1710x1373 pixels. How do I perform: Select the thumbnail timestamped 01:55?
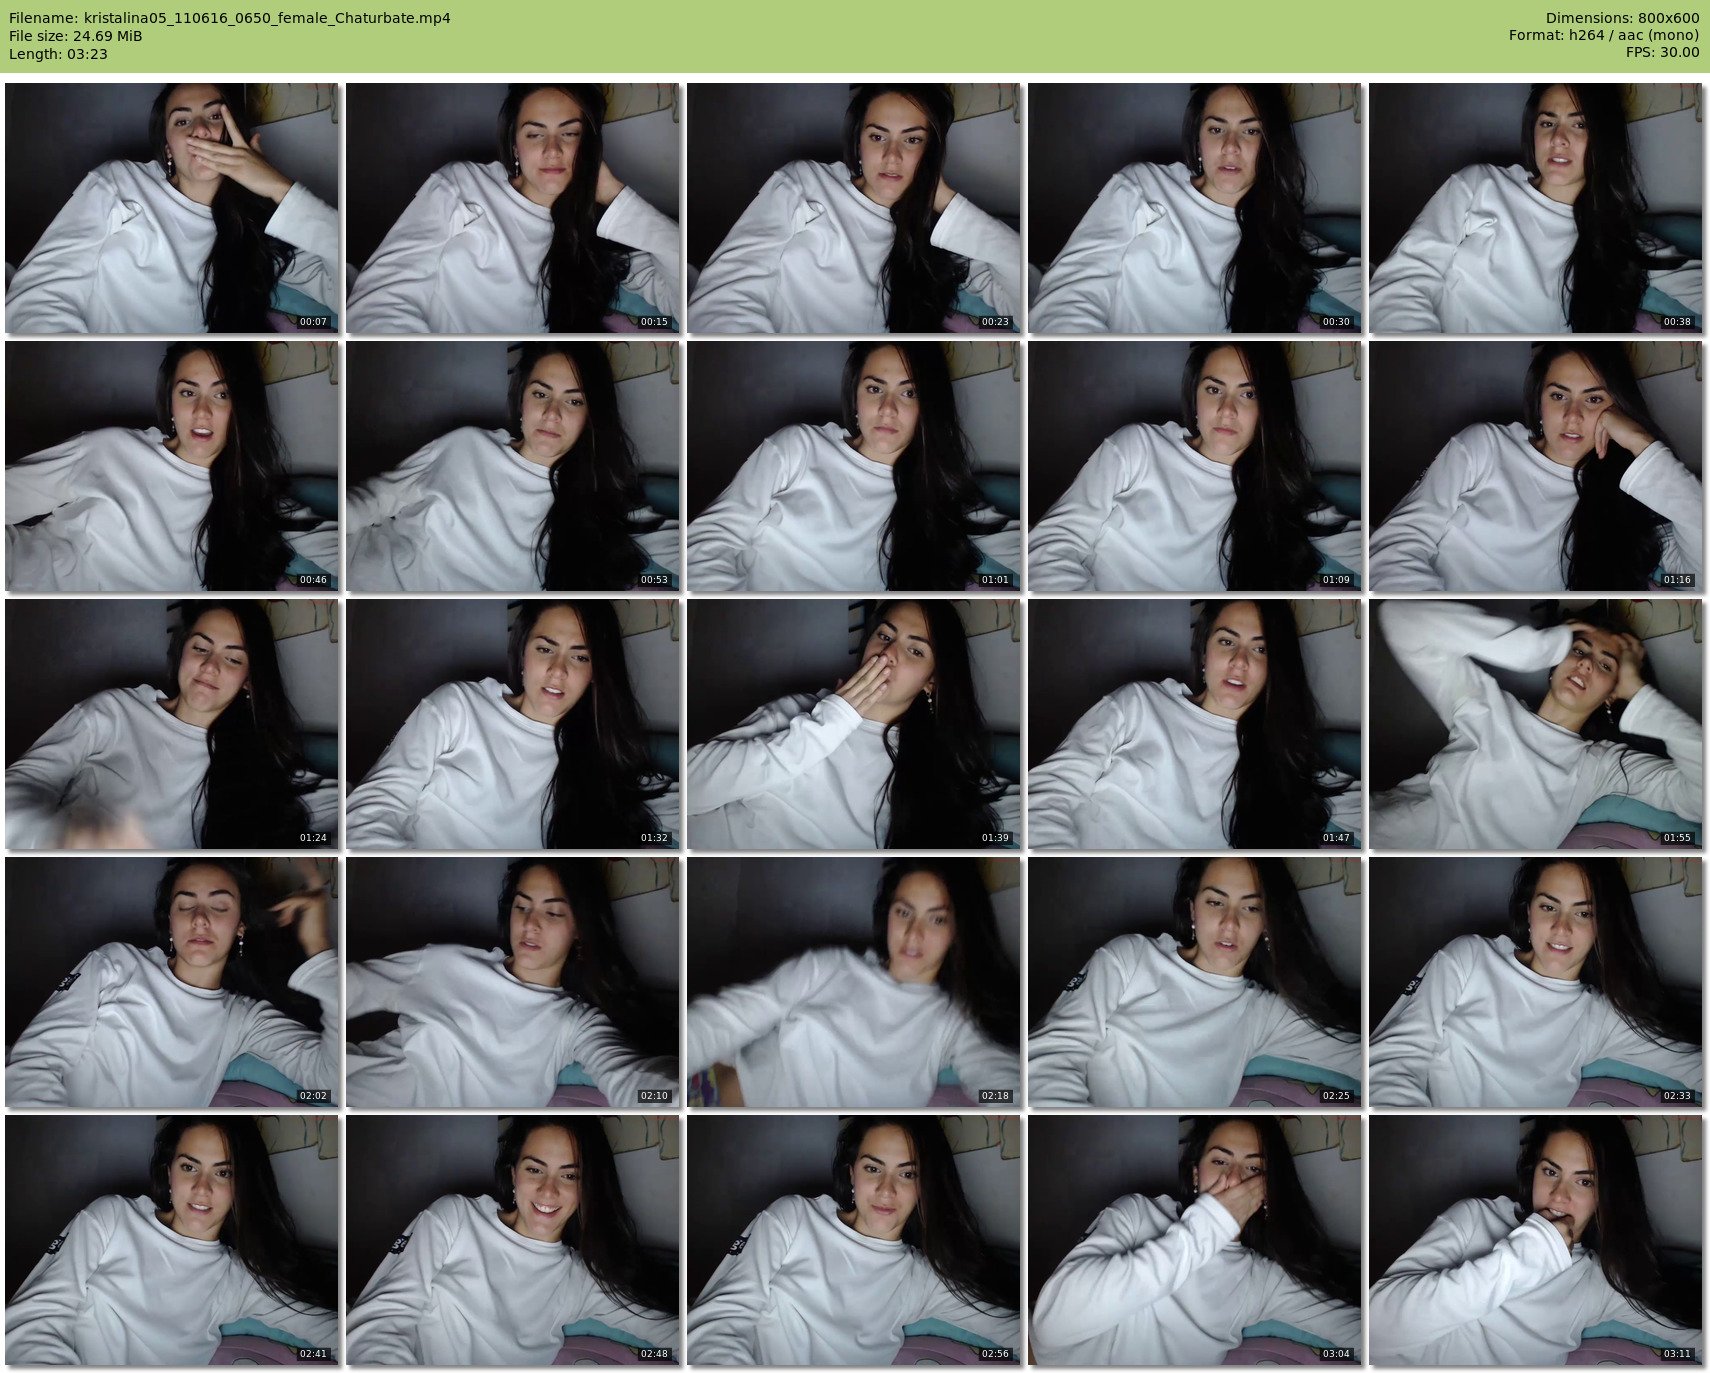click(1536, 724)
